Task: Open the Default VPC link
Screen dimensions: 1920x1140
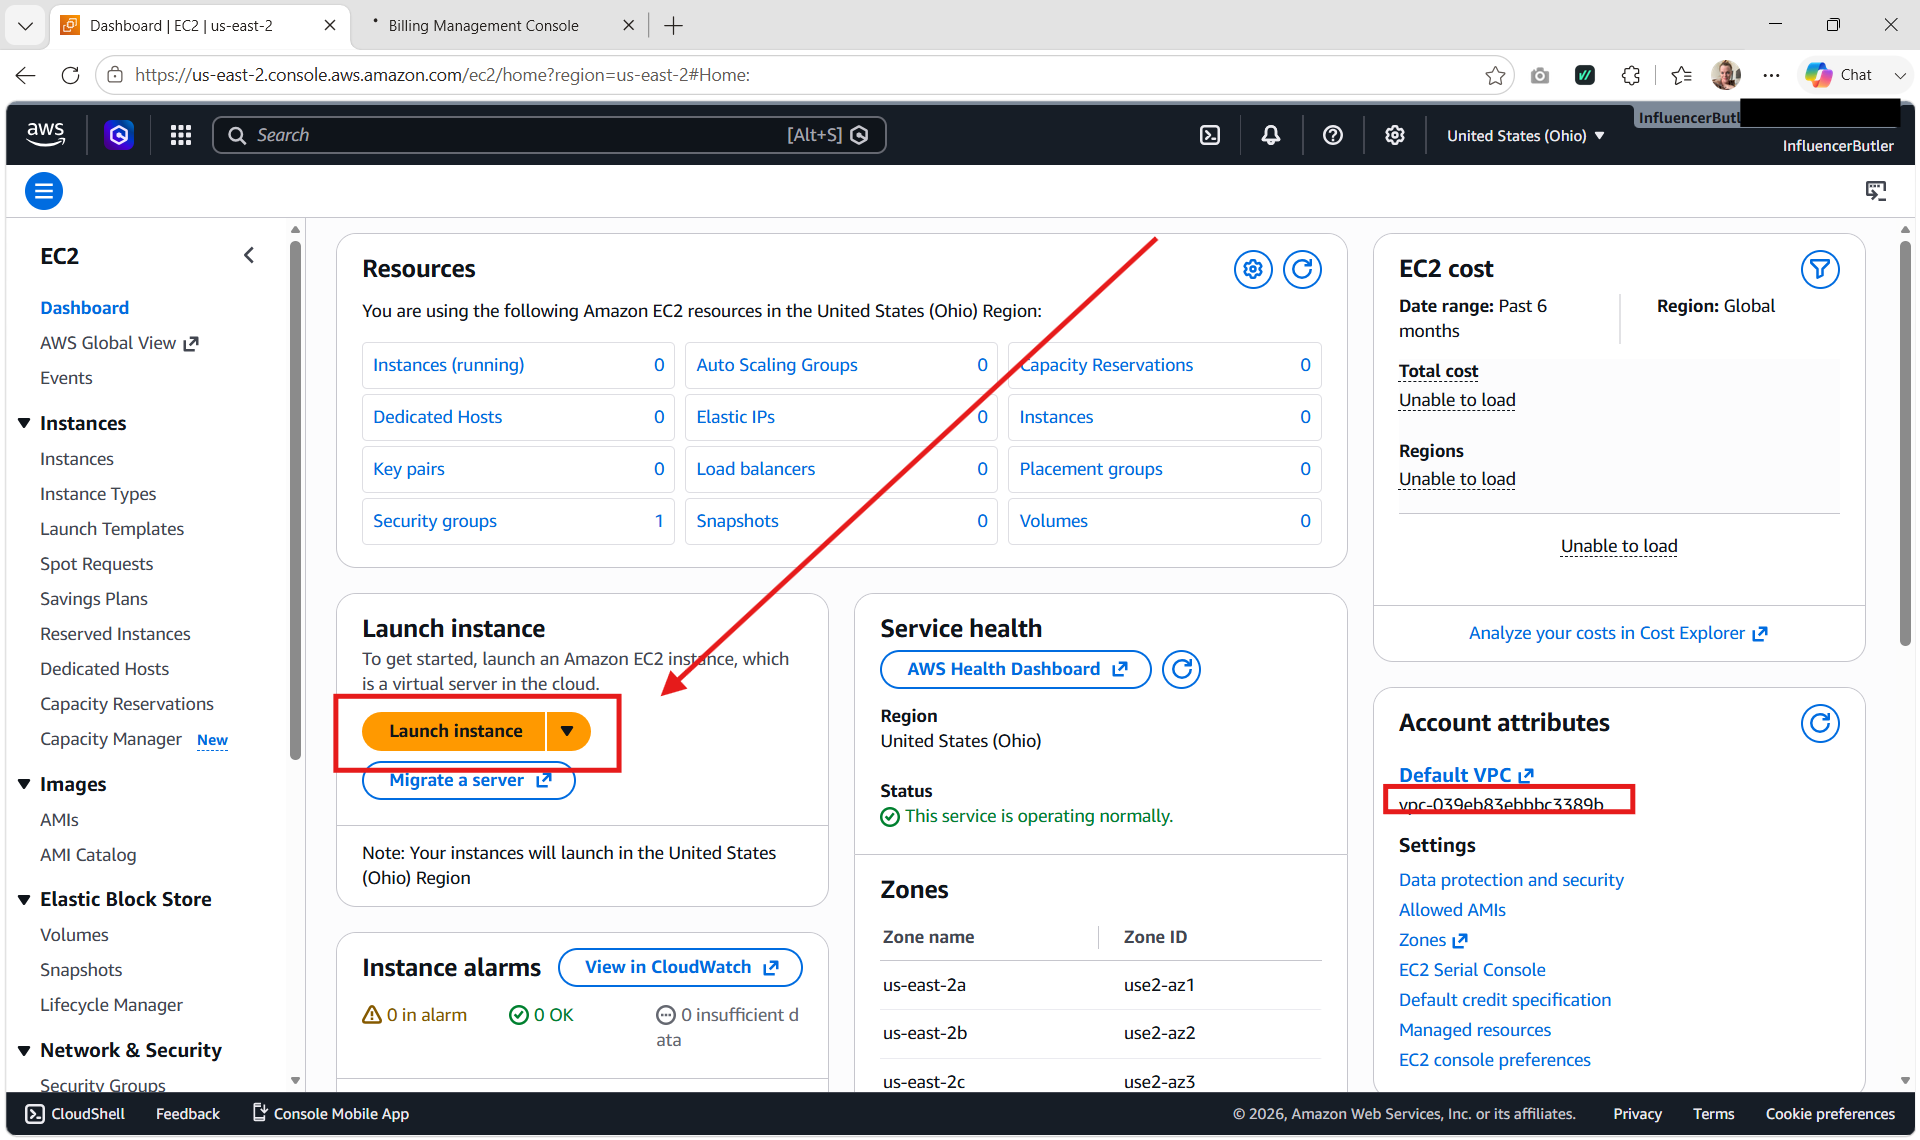Action: tap(1466, 775)
